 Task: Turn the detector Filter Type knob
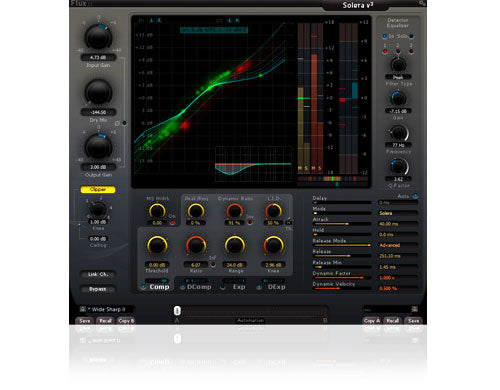(x=398, y=65)
